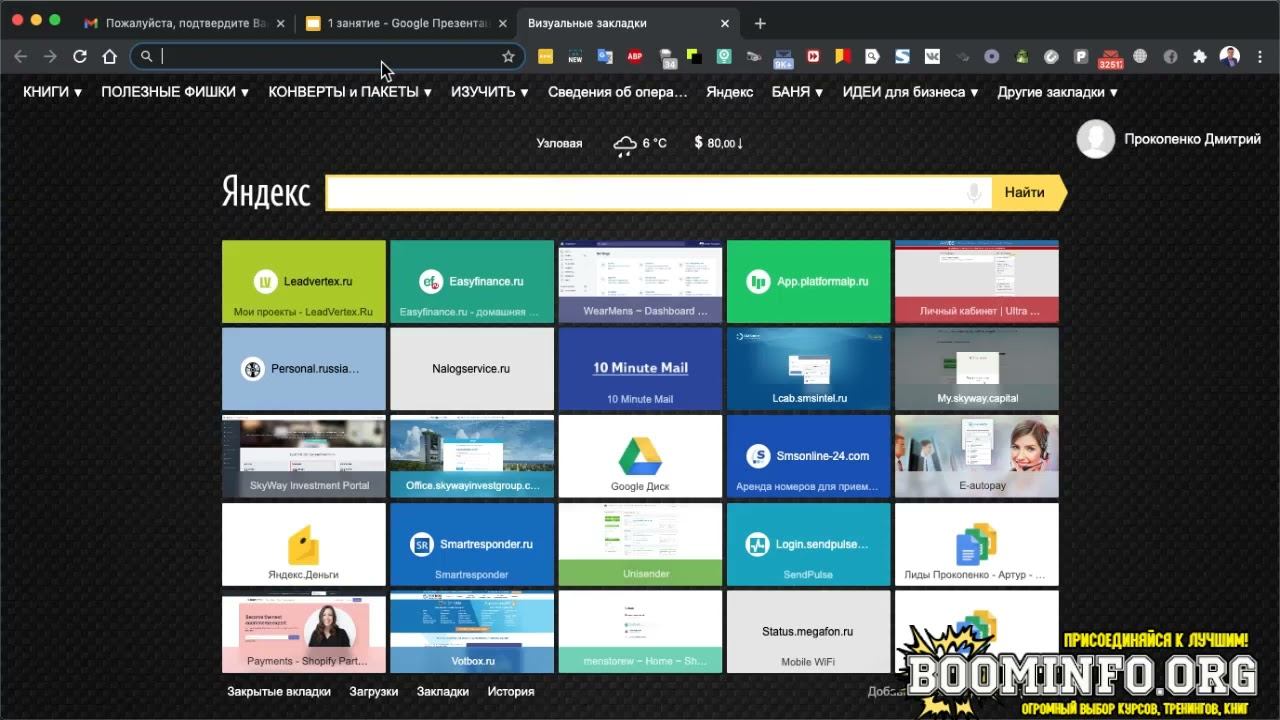The width and height of the screenshot is (1280, 720).
Task: Bookmark this page with the star icon
Action: click(x=508, y=57)
